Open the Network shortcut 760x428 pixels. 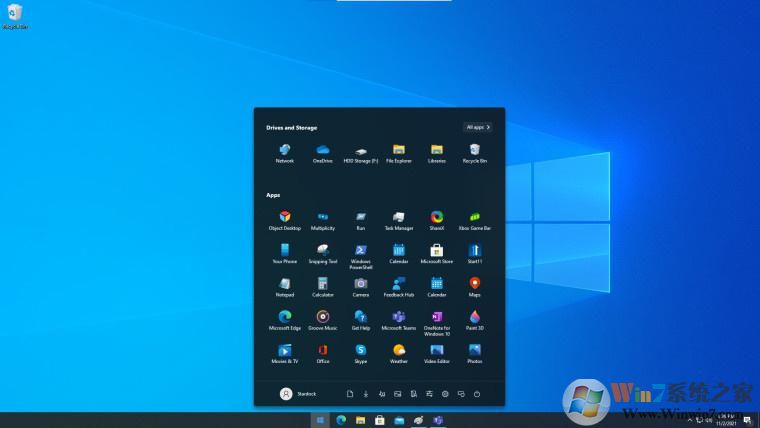pyautogui.click(x=285, y=151)
